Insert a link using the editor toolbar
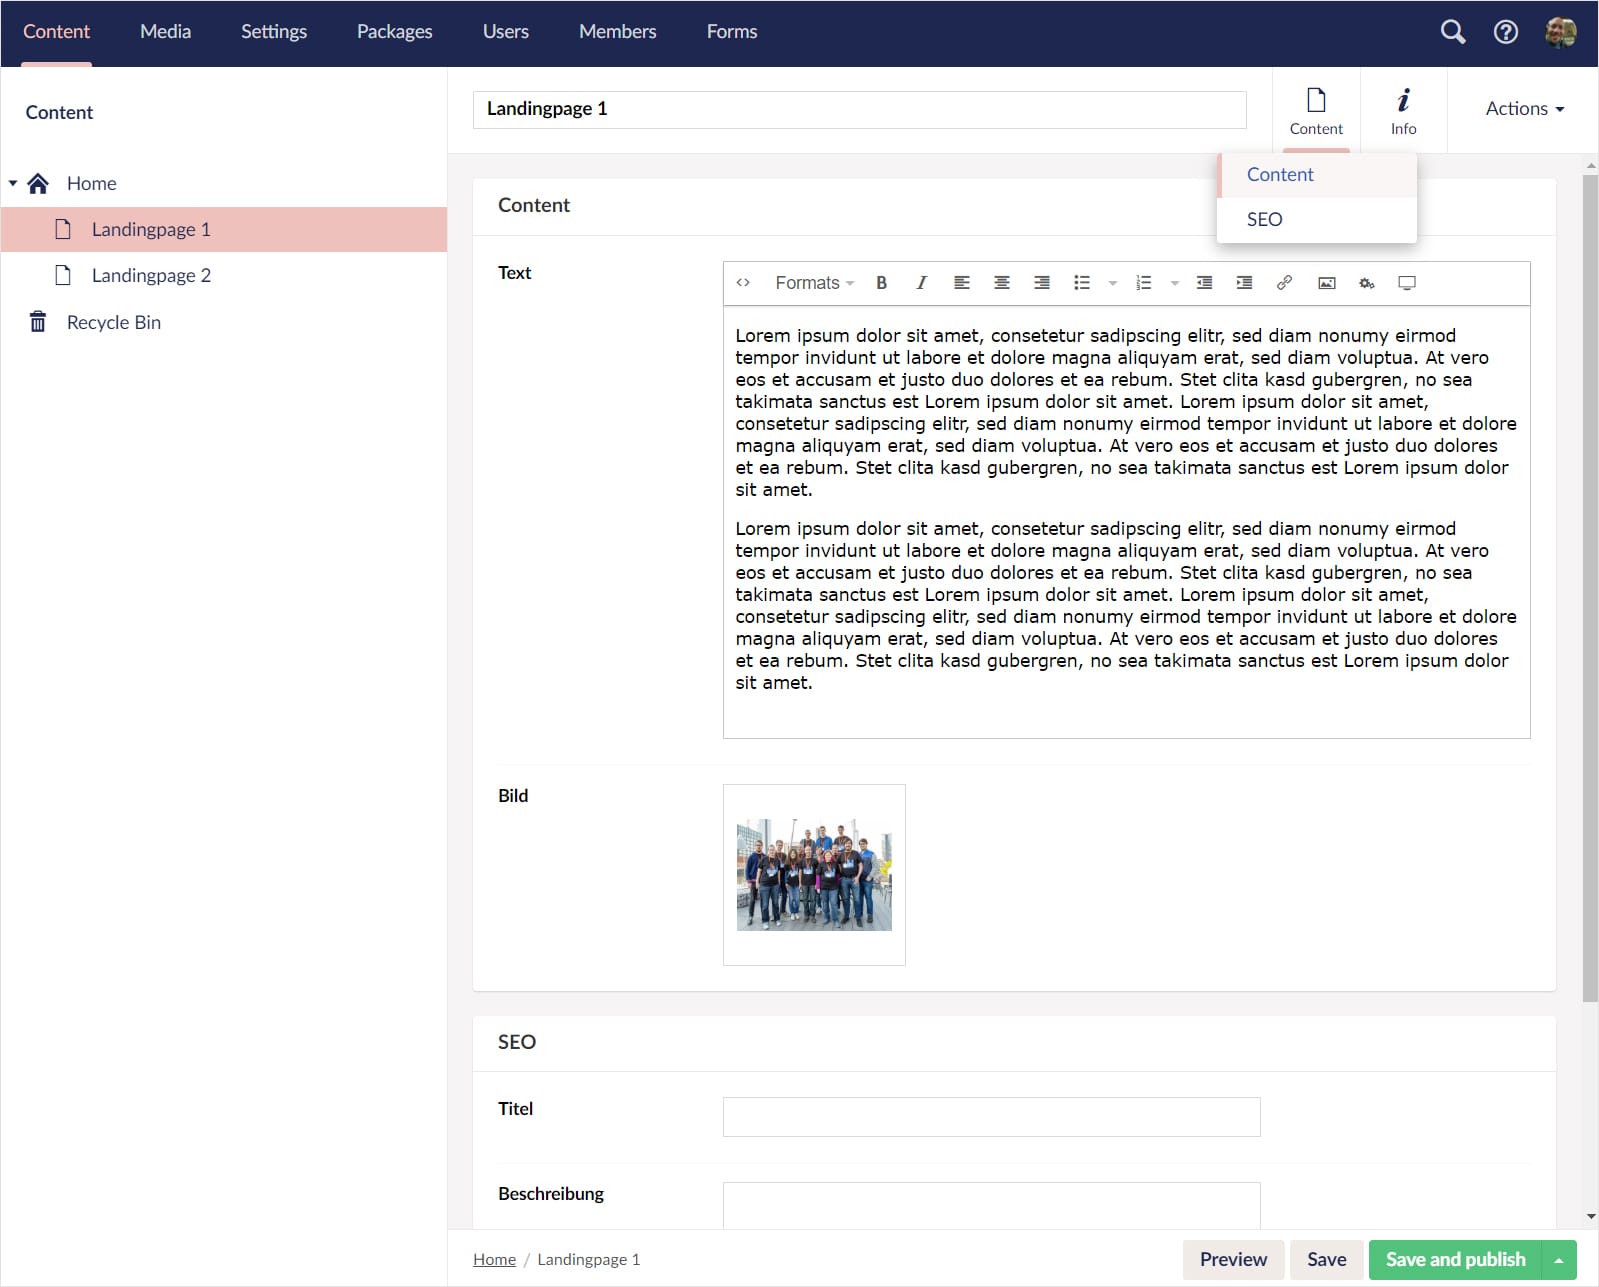Screen dimensions: 1599x1287 [x=1284, y=283]
